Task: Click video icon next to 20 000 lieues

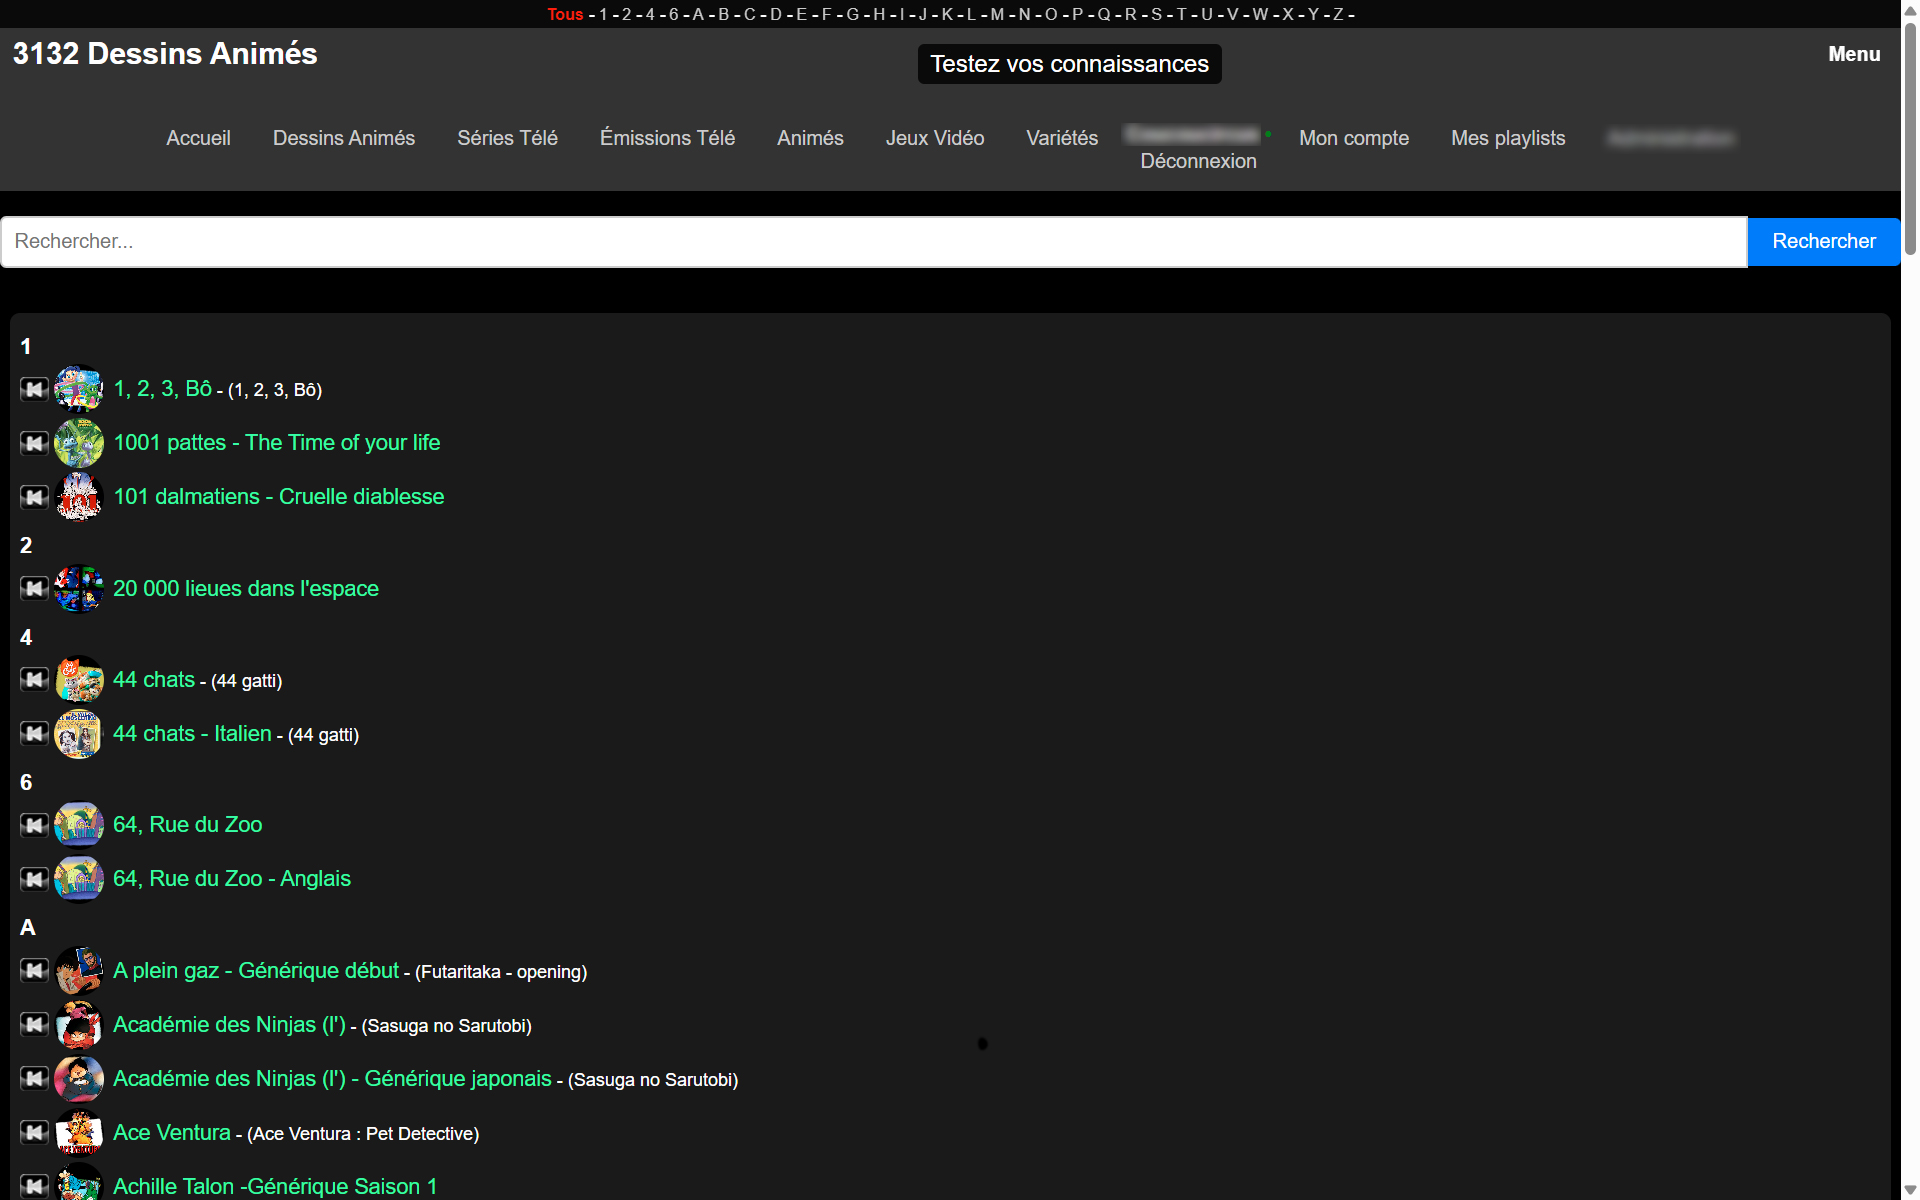Action: (x=34, y=588)
